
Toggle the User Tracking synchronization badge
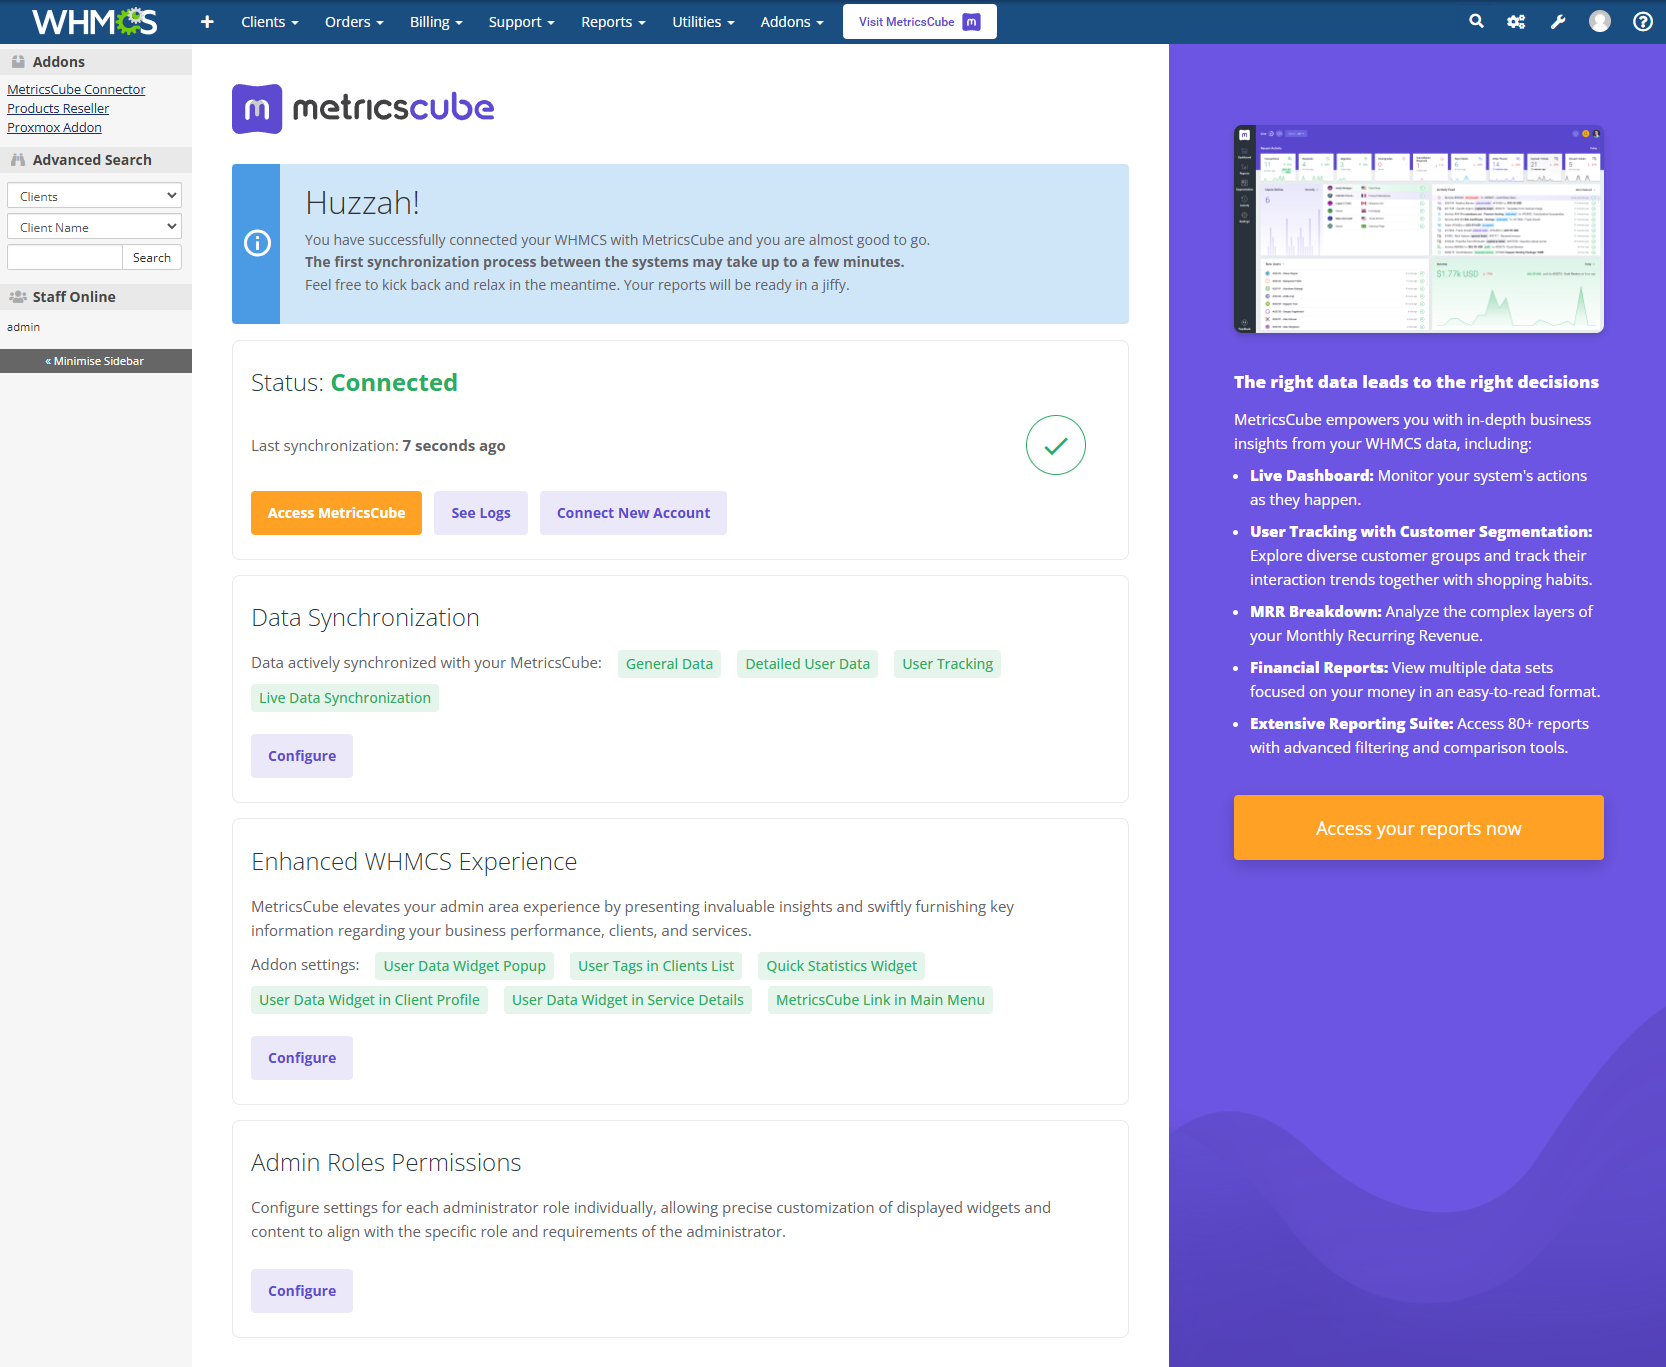947,663
